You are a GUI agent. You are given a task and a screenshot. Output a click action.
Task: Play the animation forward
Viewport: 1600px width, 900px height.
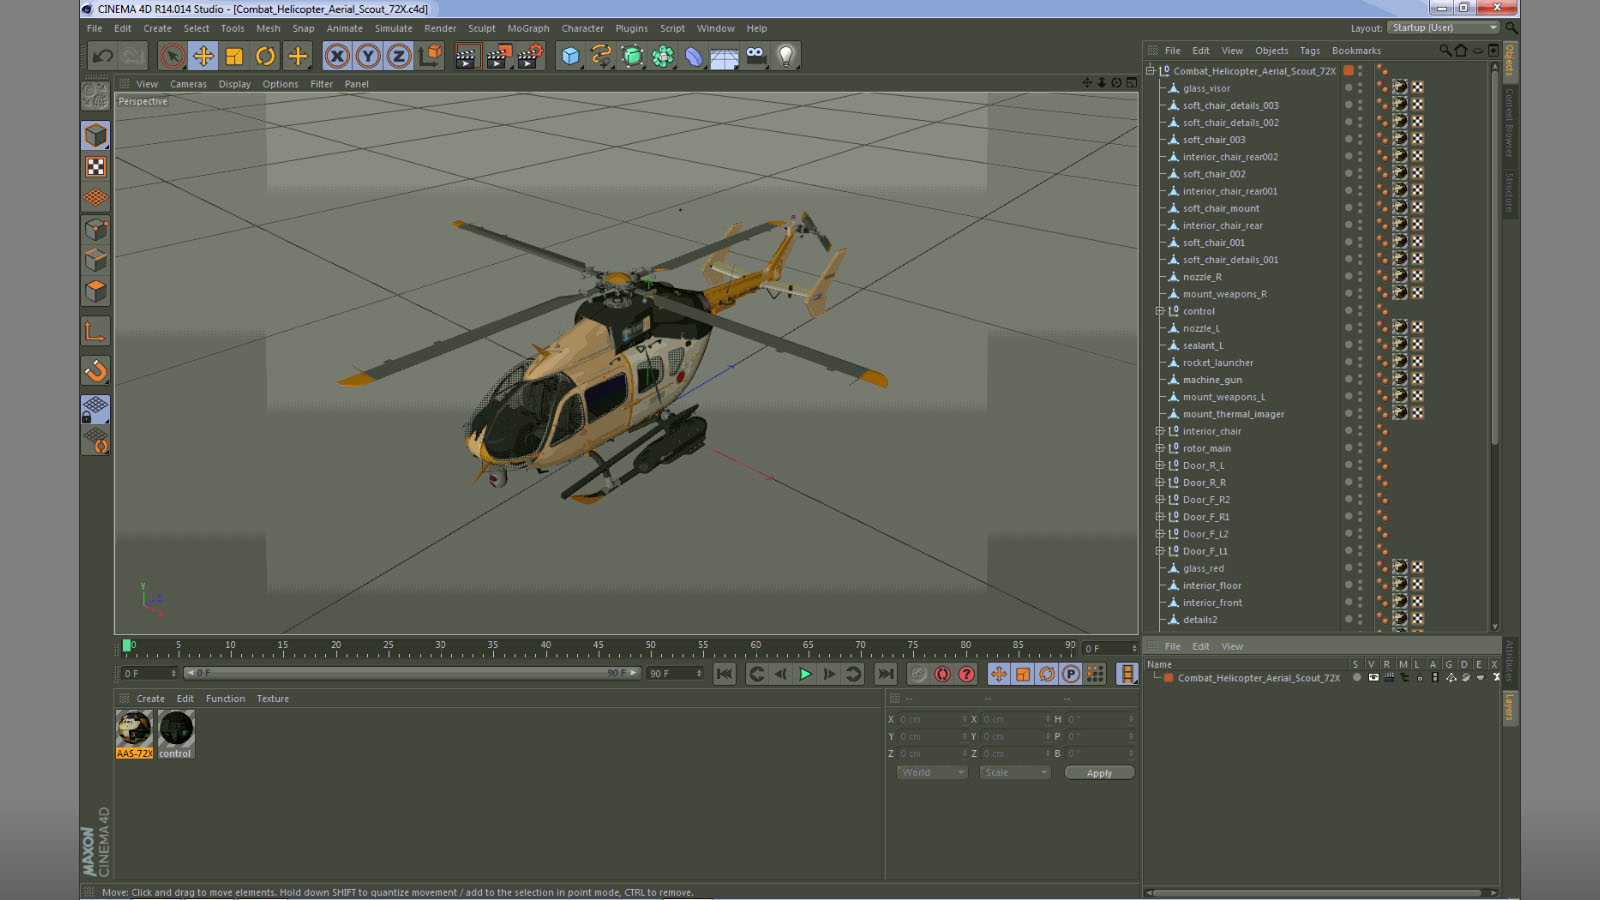[x=805, y=674]
